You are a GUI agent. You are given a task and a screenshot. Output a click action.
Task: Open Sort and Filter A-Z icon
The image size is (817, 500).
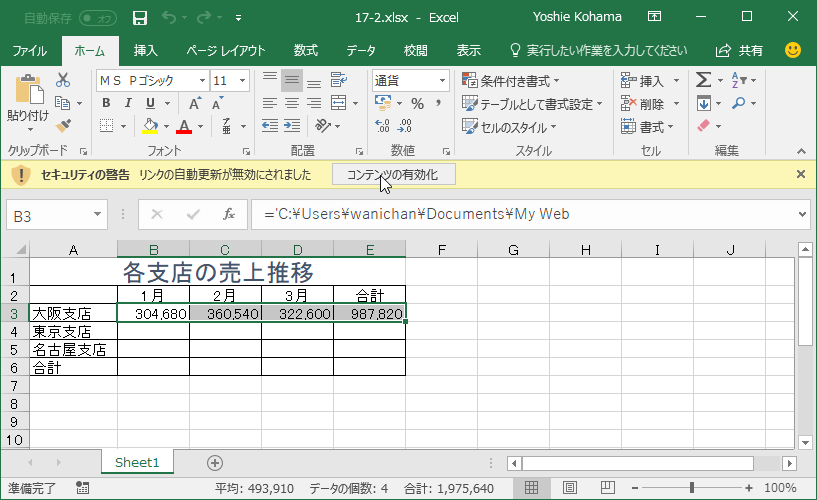click(x=738, y=80)
